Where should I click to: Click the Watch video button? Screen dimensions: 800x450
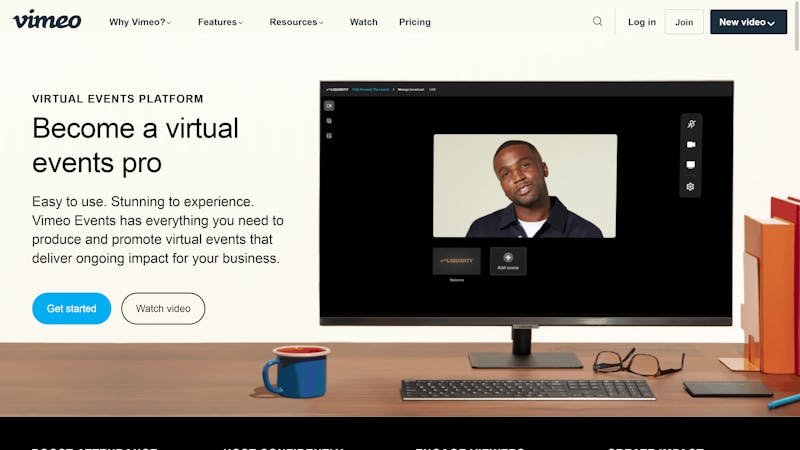[163, 308]
